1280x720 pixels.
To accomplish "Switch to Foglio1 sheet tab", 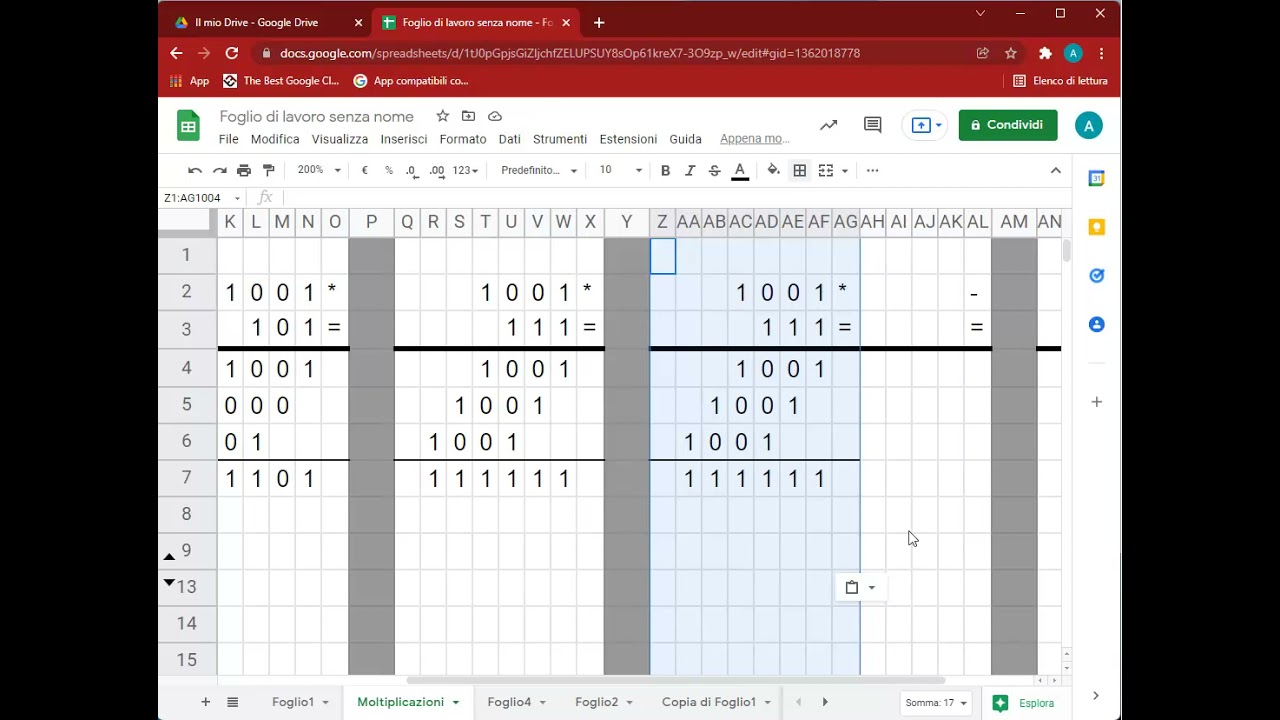I will click(293, 702).
